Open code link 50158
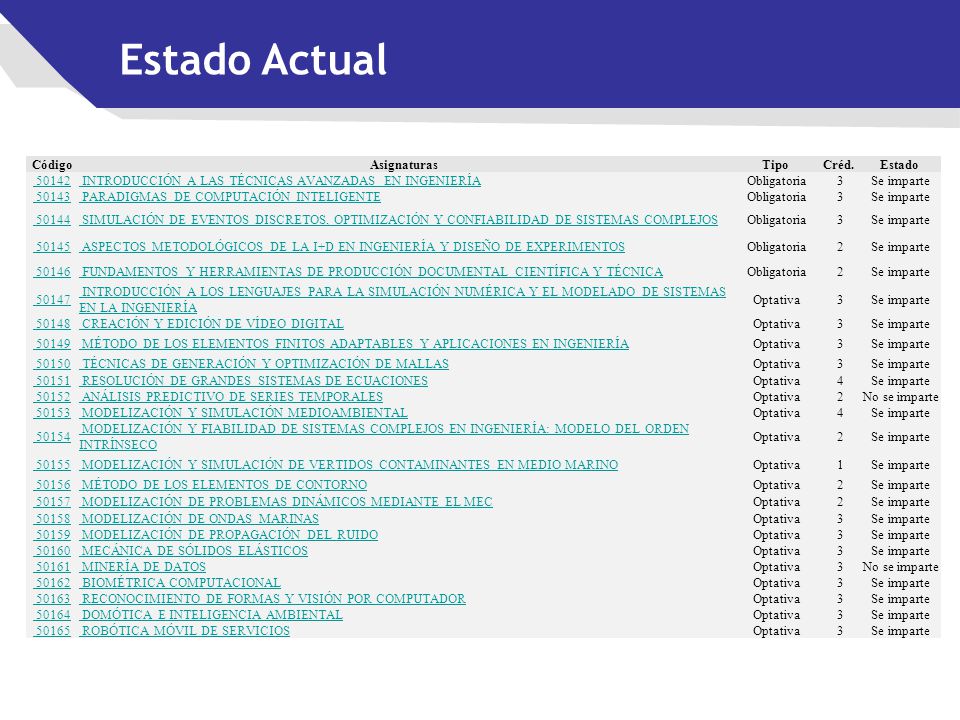Screen dimensions: 960x720 [x=52, y=519]
